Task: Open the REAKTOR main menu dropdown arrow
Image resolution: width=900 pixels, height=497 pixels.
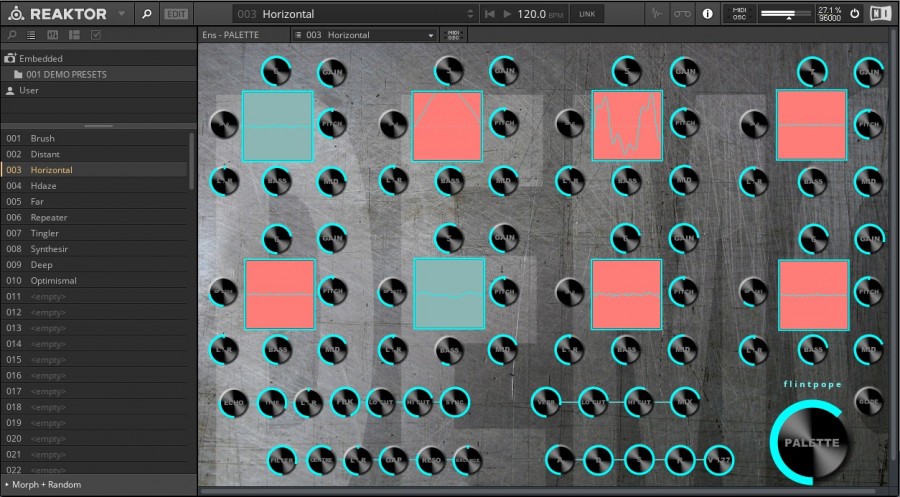Action: pyautogui.click(x=121, y=14)
